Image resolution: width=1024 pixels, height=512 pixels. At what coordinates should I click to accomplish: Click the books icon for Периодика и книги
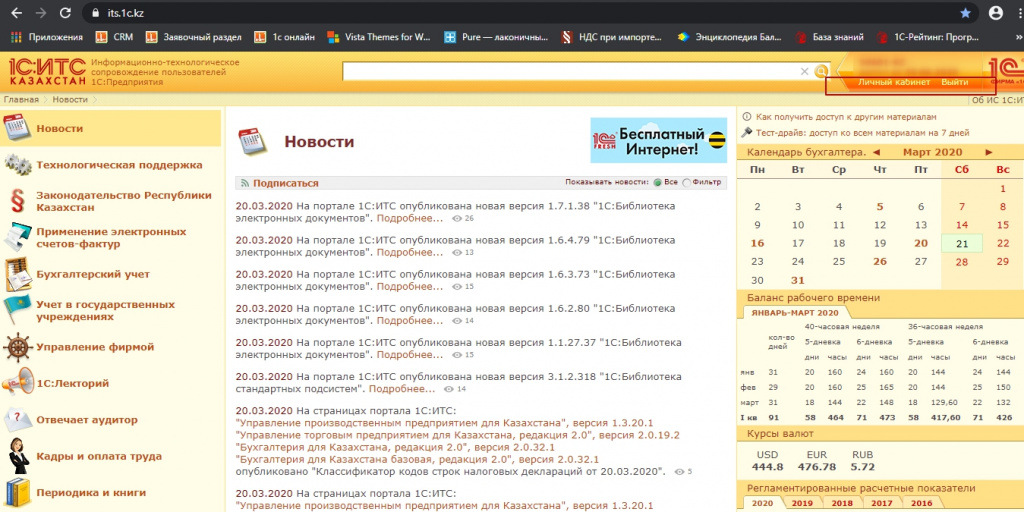coord(17,492)
